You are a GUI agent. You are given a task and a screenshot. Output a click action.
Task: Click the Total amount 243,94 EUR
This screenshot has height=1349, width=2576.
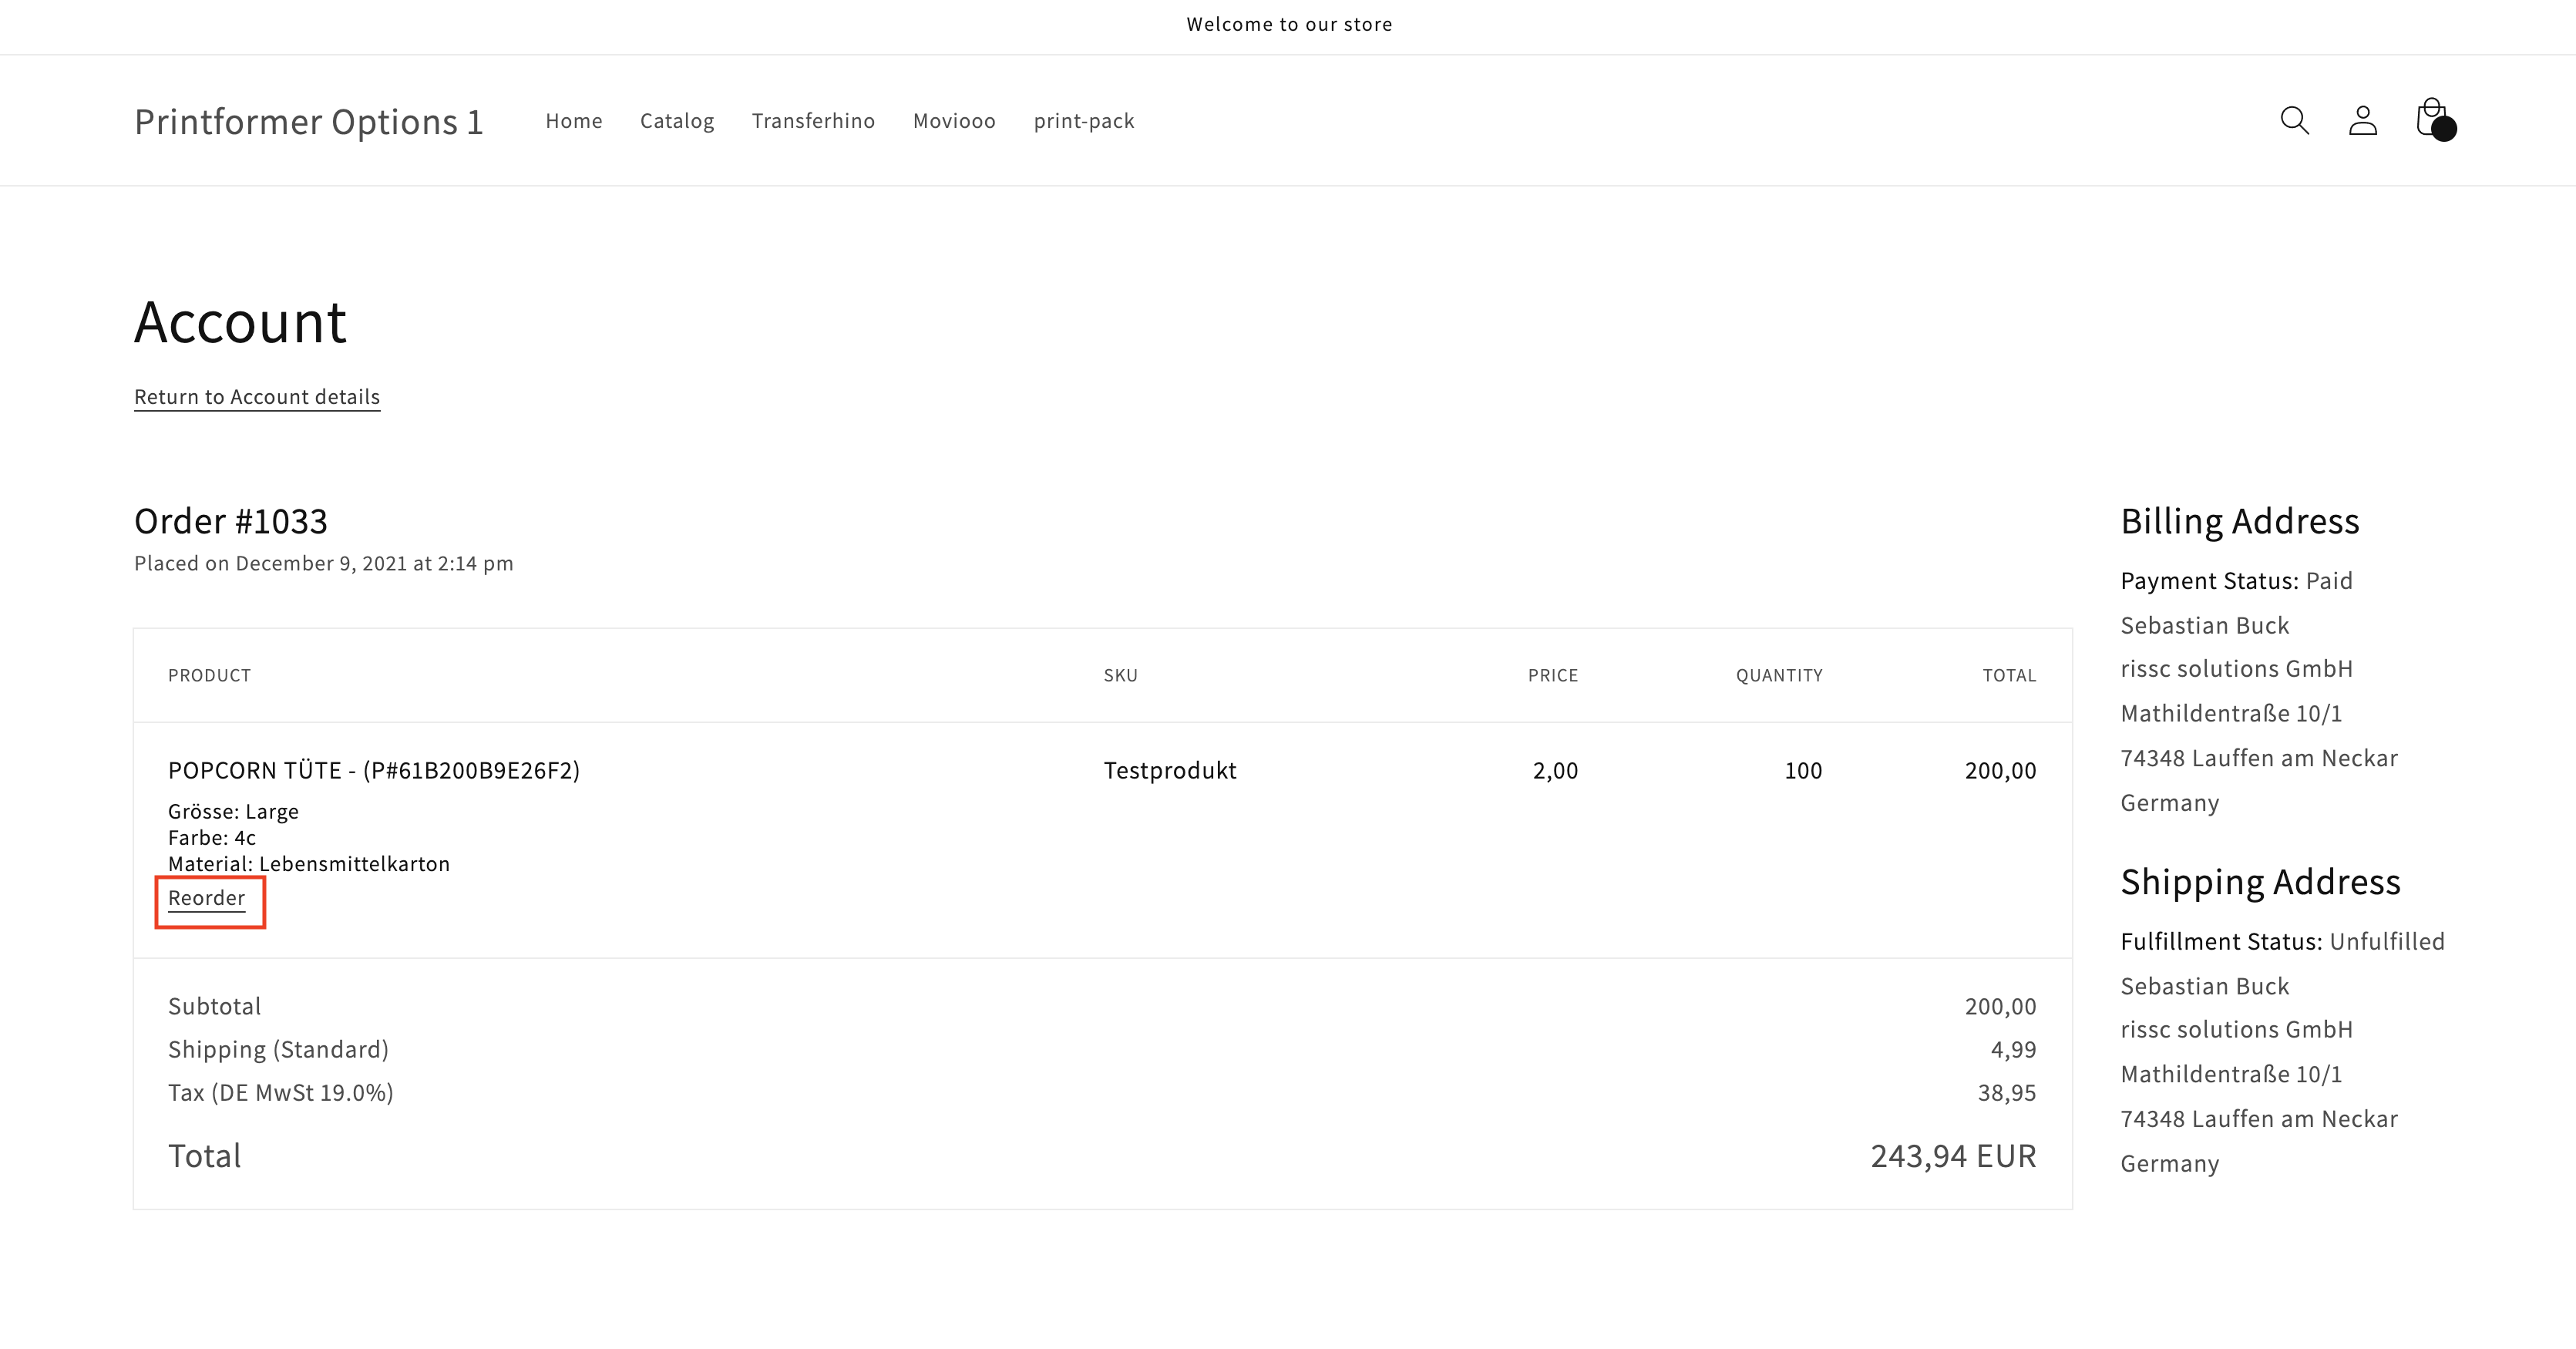(1952, 1156)
